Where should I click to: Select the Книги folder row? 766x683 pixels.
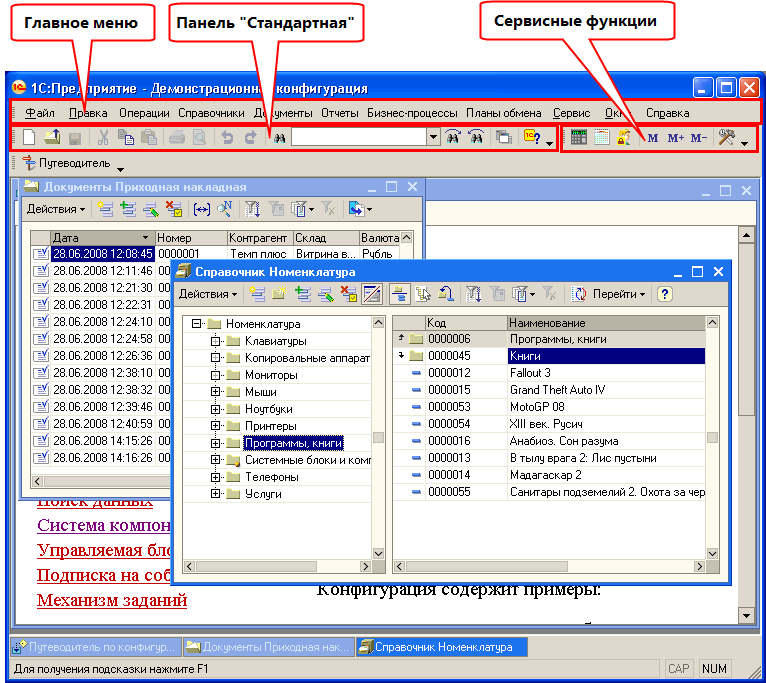tap(549, 356)
